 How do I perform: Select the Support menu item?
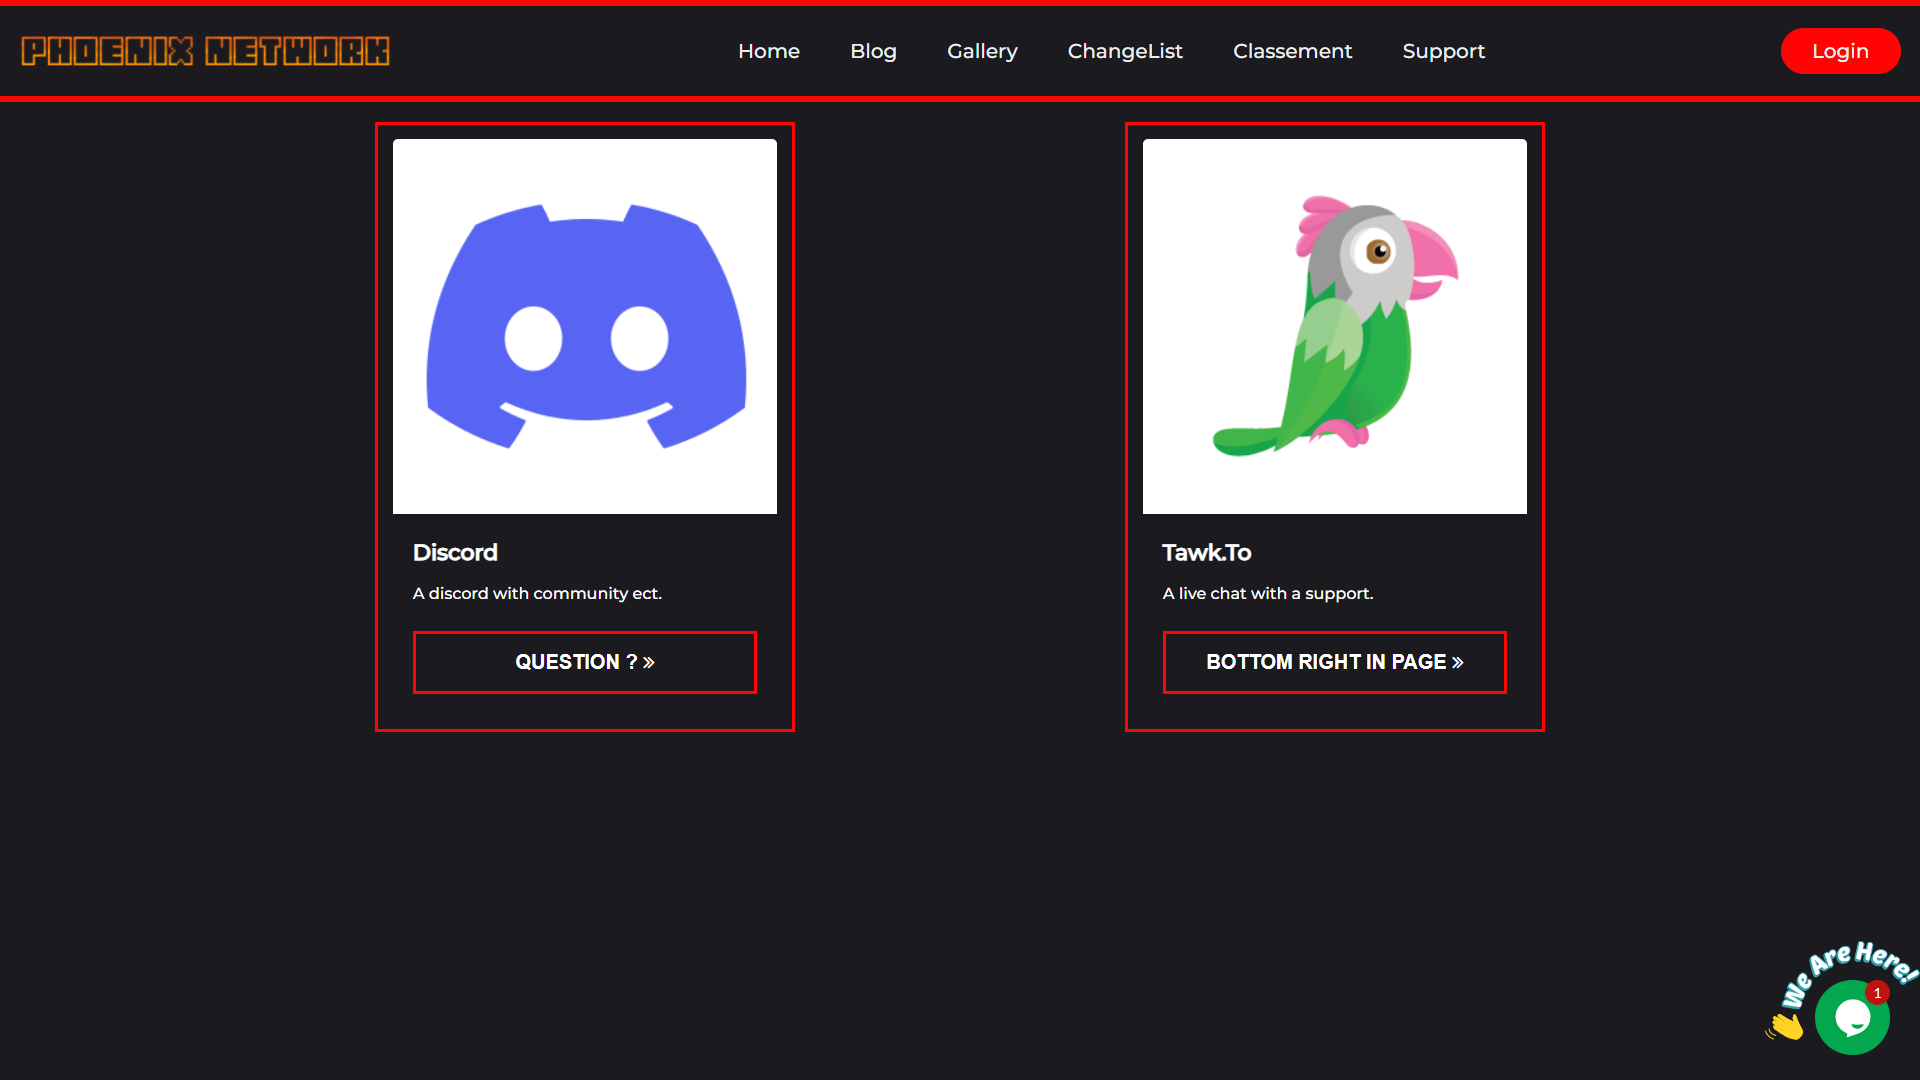[1444, 50]
